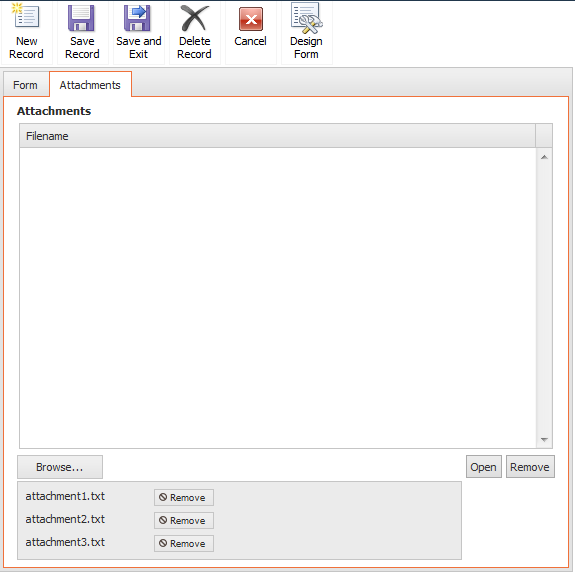Remove attachment3.txt from upload list
The height and width of the screenshot is (574, 575).
[x=184, y=543]
